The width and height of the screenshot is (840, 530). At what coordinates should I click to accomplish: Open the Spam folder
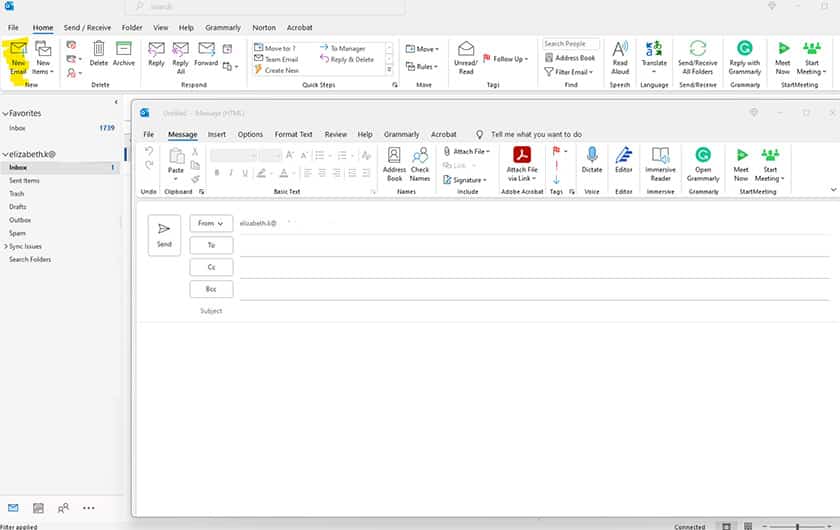point(17,233)
